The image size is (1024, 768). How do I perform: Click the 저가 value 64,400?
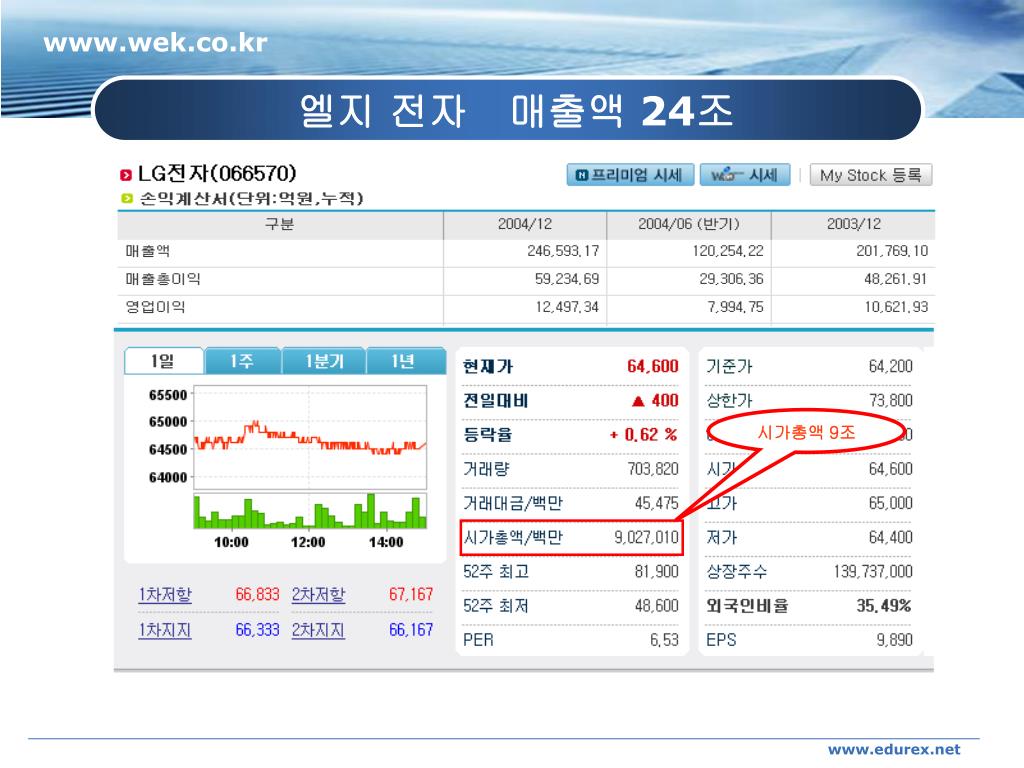[x=891, y=537]
